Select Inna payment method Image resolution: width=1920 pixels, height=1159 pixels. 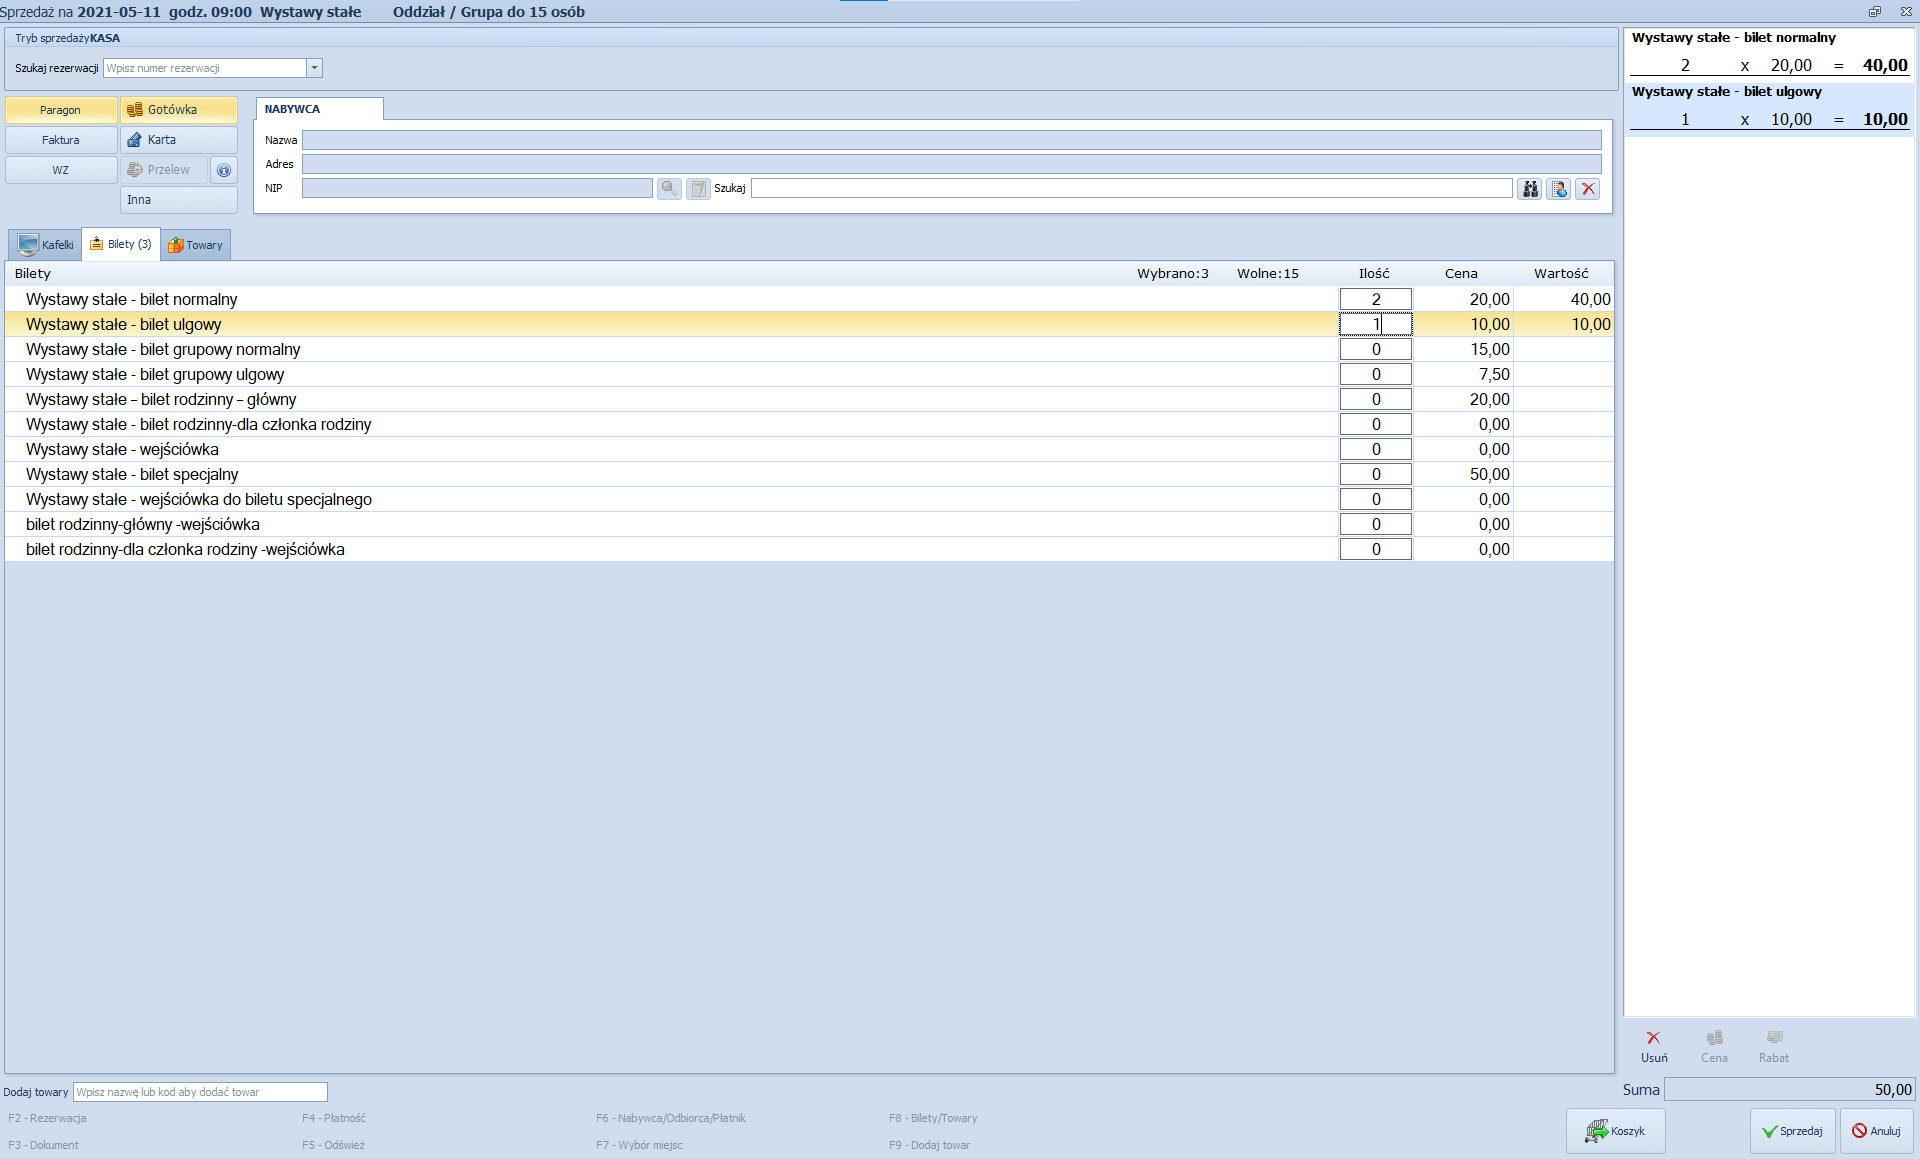tap(179, 200)
